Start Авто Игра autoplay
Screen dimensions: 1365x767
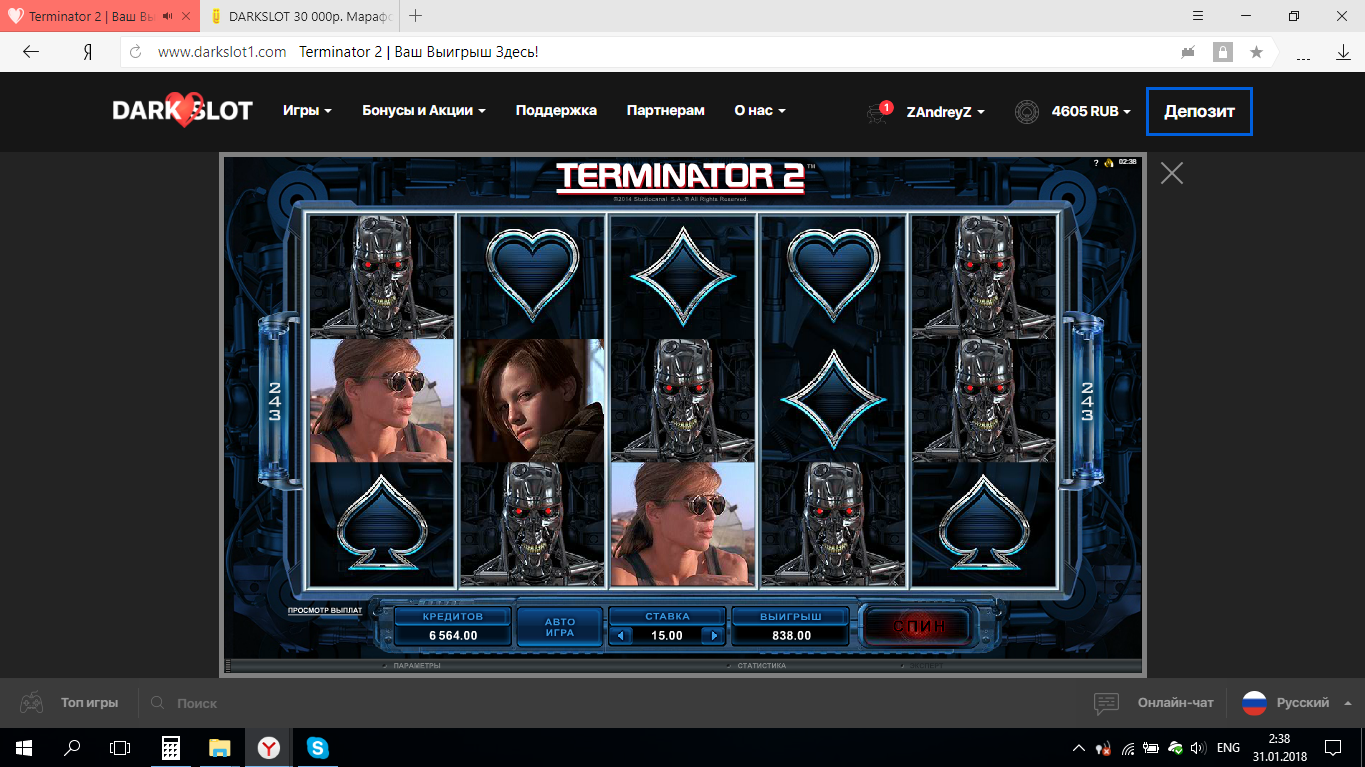[560, 626]
